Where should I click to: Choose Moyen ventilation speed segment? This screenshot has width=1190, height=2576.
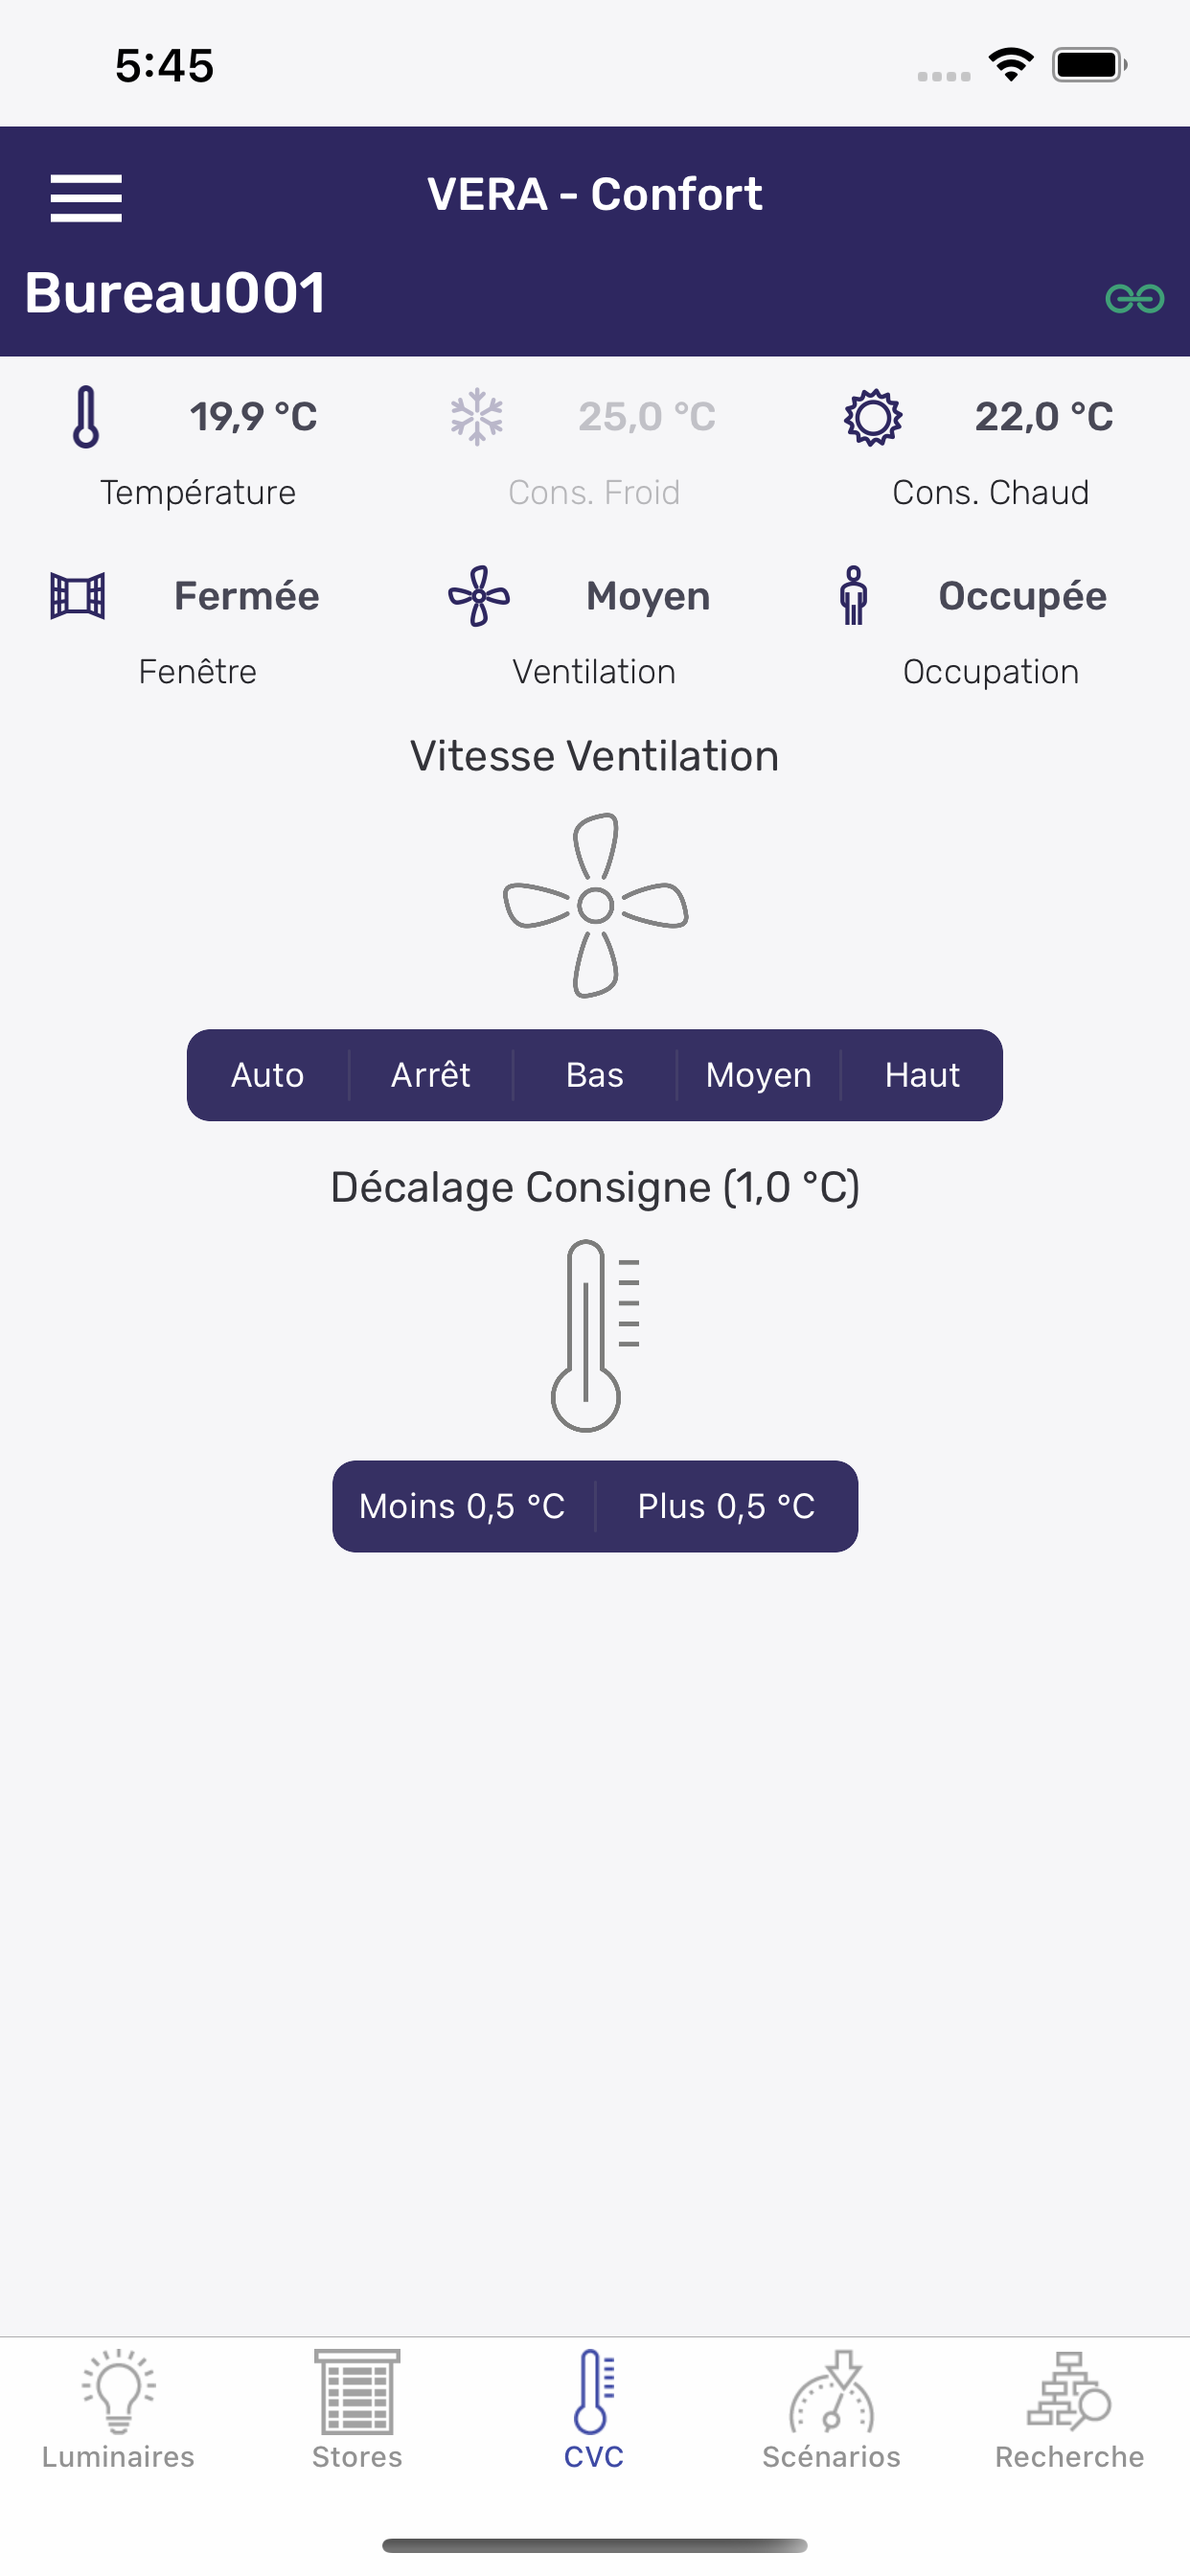click(758, 1075)
